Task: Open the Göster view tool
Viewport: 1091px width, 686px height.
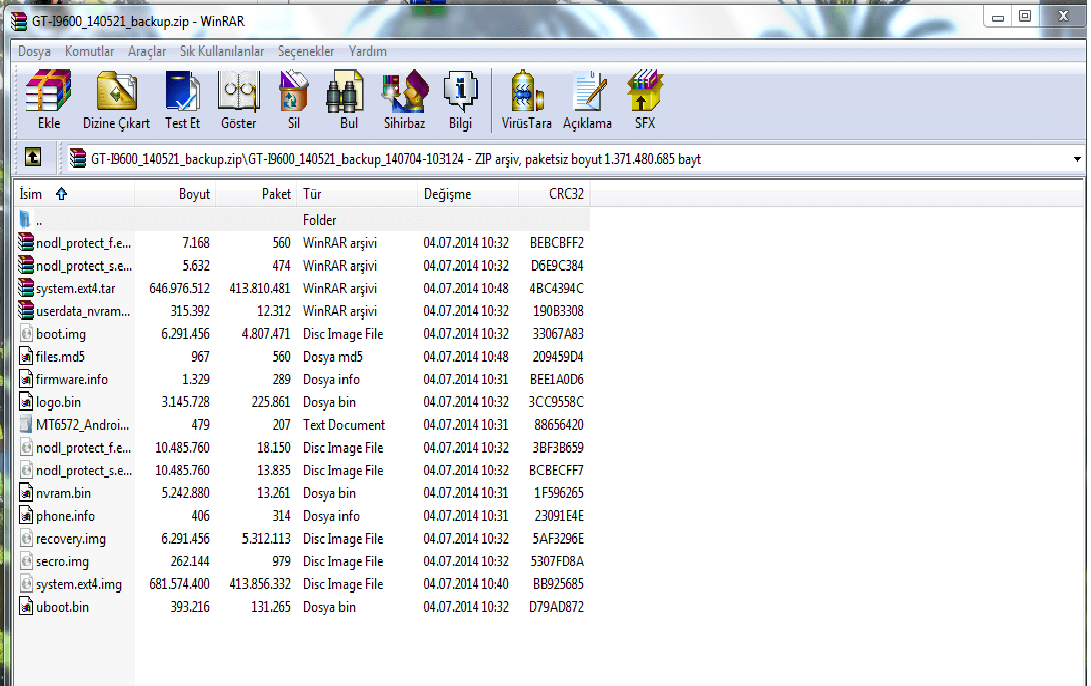Action: tap(238, 101)
